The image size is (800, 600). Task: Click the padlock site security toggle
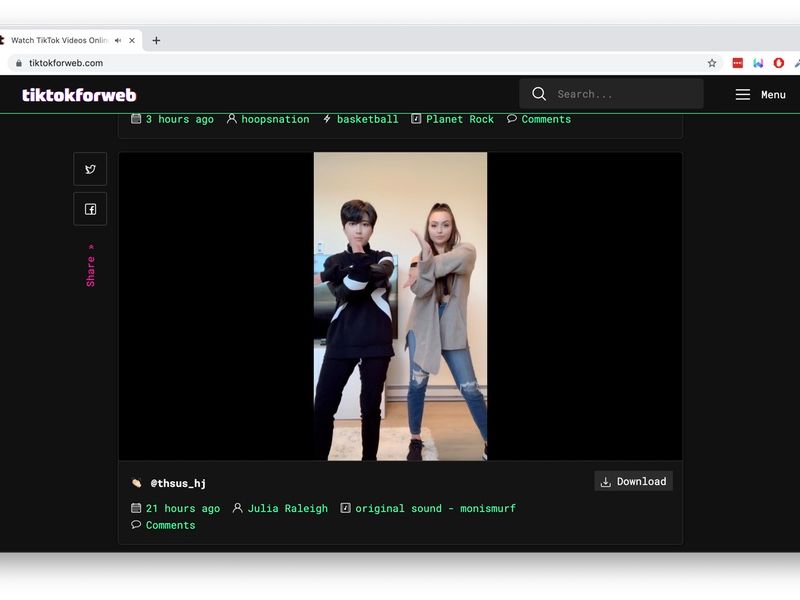[18, 62]
